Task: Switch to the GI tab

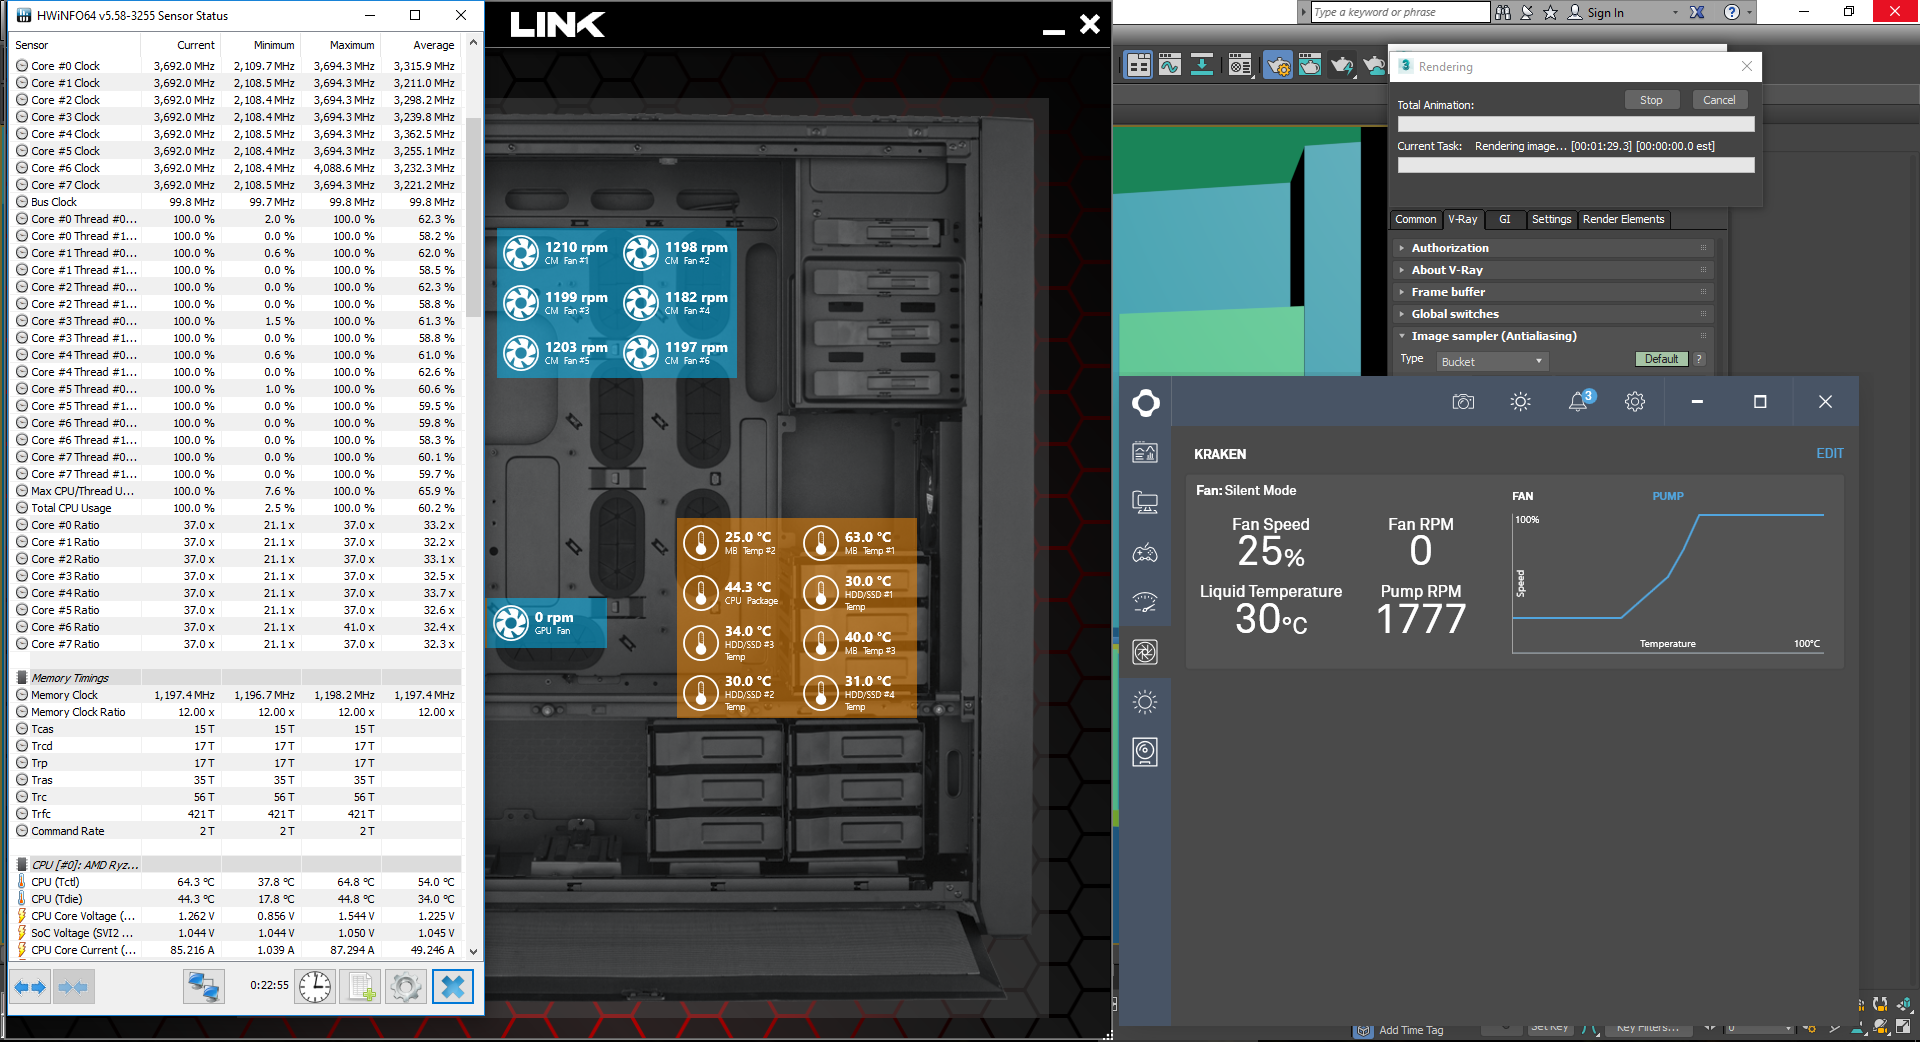Action: pyautogui.click(x=1505, y=219)
